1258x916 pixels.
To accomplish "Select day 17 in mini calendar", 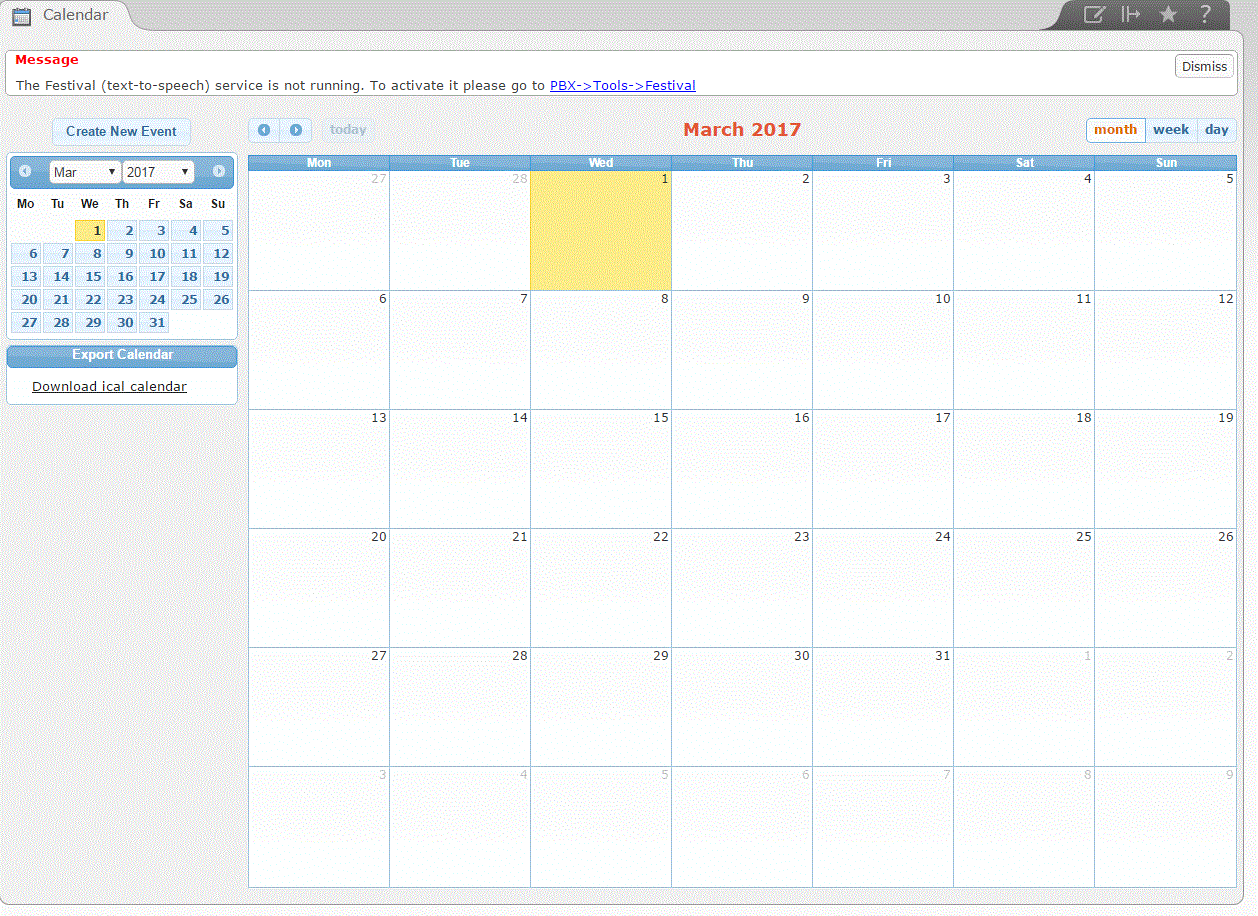I will (x=154, y=276).
